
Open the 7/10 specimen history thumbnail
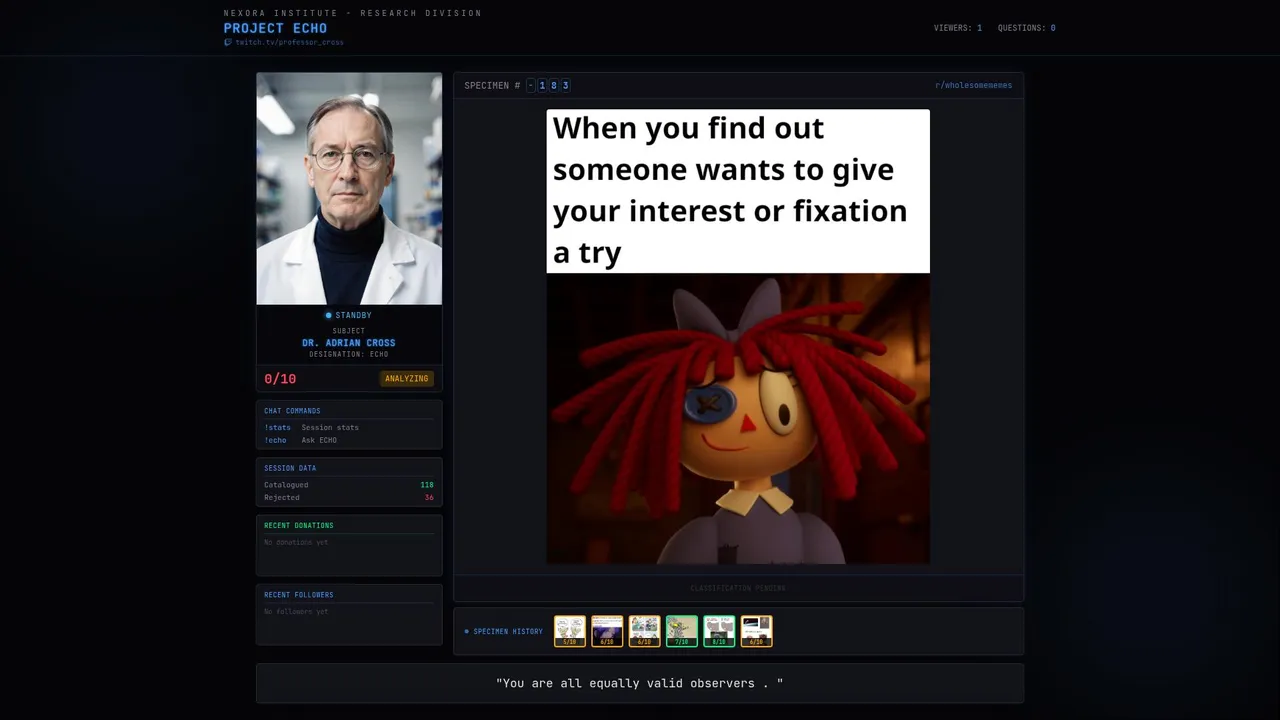682,631
